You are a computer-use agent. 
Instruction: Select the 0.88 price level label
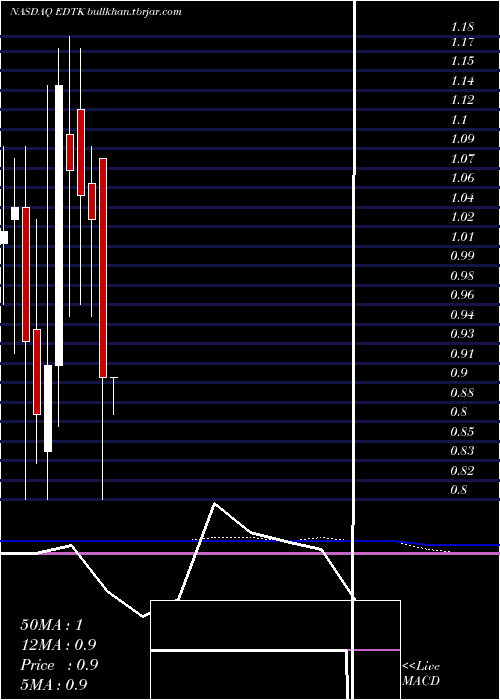462,393
